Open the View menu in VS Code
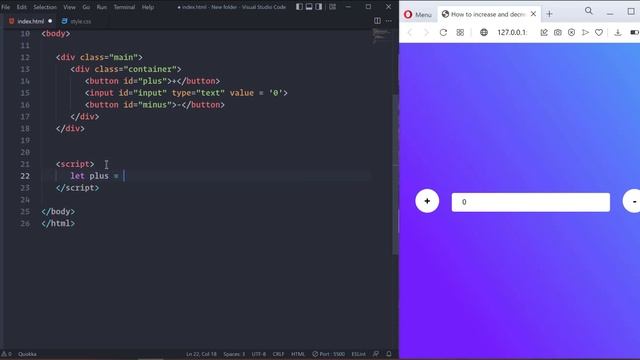 pyautogui.click(x=69, y=7)
